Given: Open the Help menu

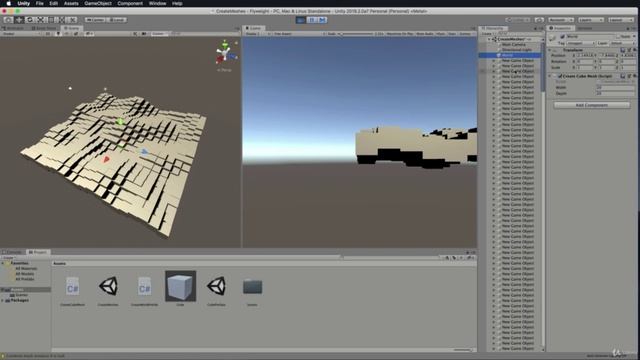Looking at the screenshot, I should coord(177,3).
